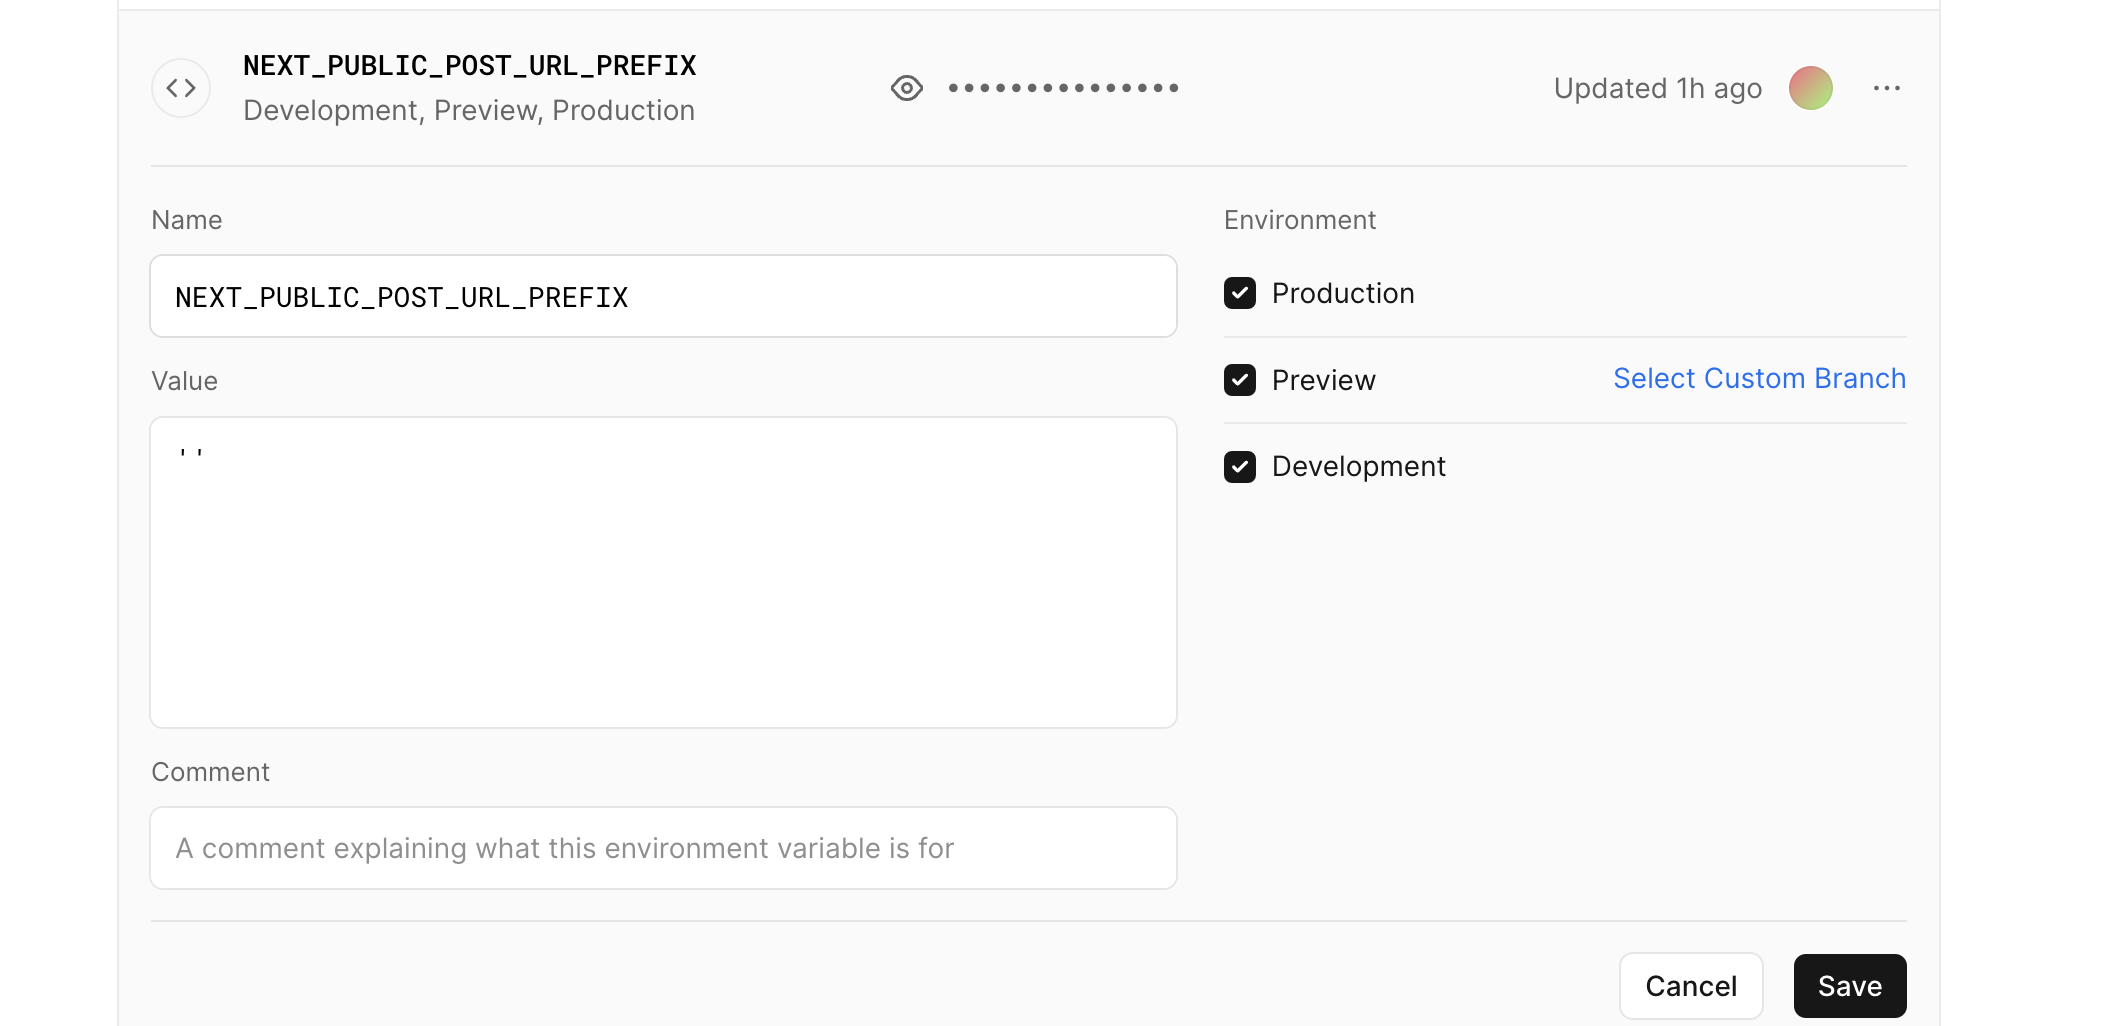The image size is (2110, 1026).
Task: Click the Cancel button
Action: point(1690,985)
